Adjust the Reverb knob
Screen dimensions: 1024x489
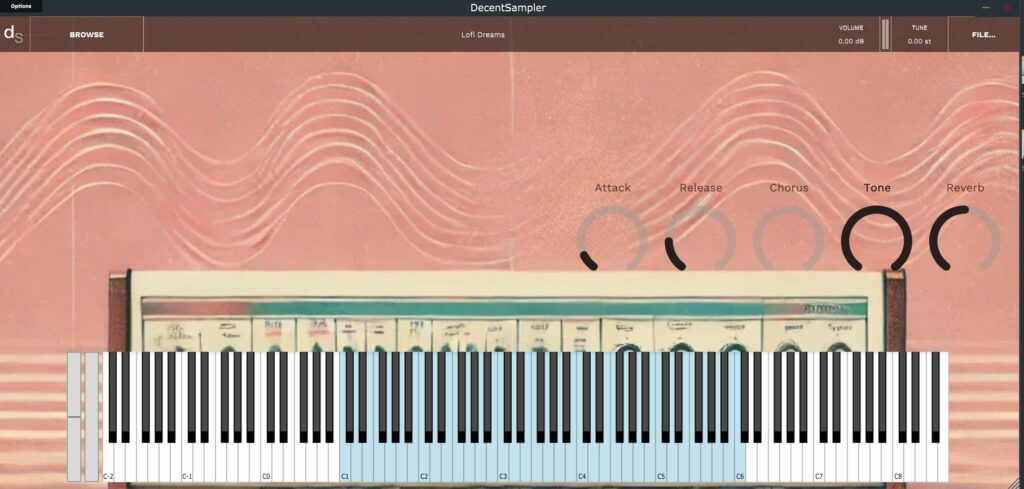pyautogui.click(x=965, y=240)
